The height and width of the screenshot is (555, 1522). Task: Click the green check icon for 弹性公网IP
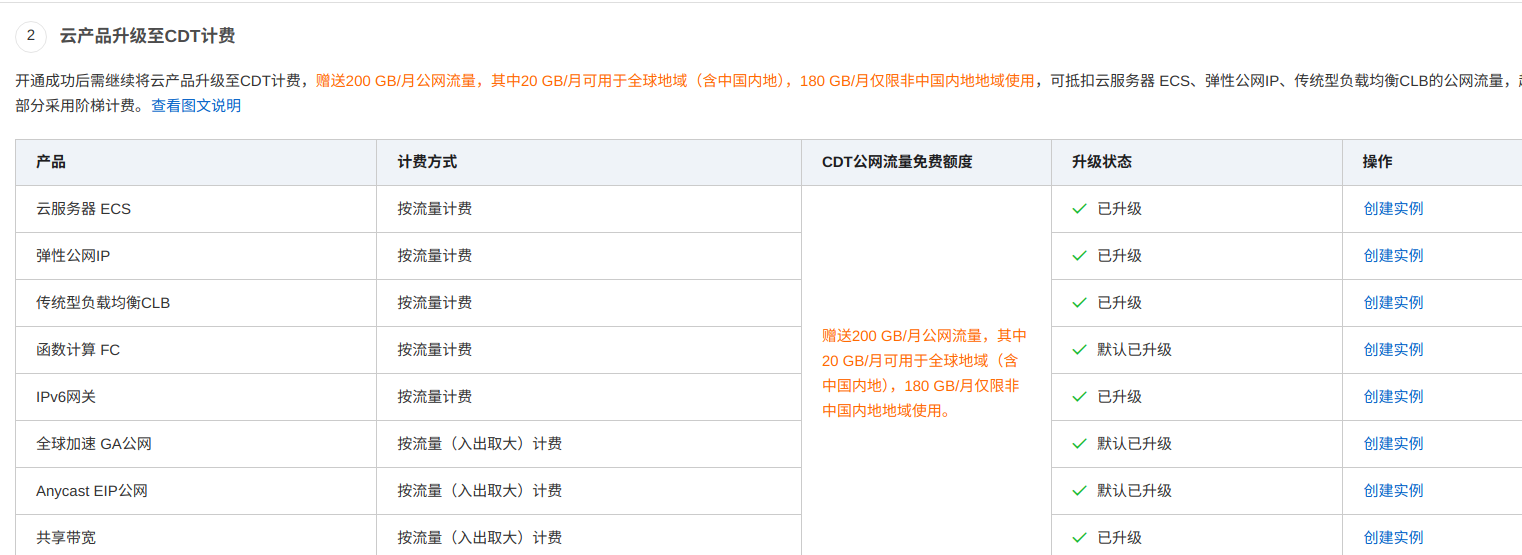click(x=1079, y=256)
